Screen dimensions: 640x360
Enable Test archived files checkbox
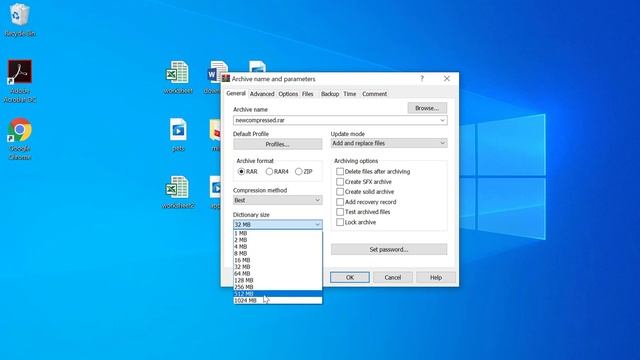click(340, 212)
